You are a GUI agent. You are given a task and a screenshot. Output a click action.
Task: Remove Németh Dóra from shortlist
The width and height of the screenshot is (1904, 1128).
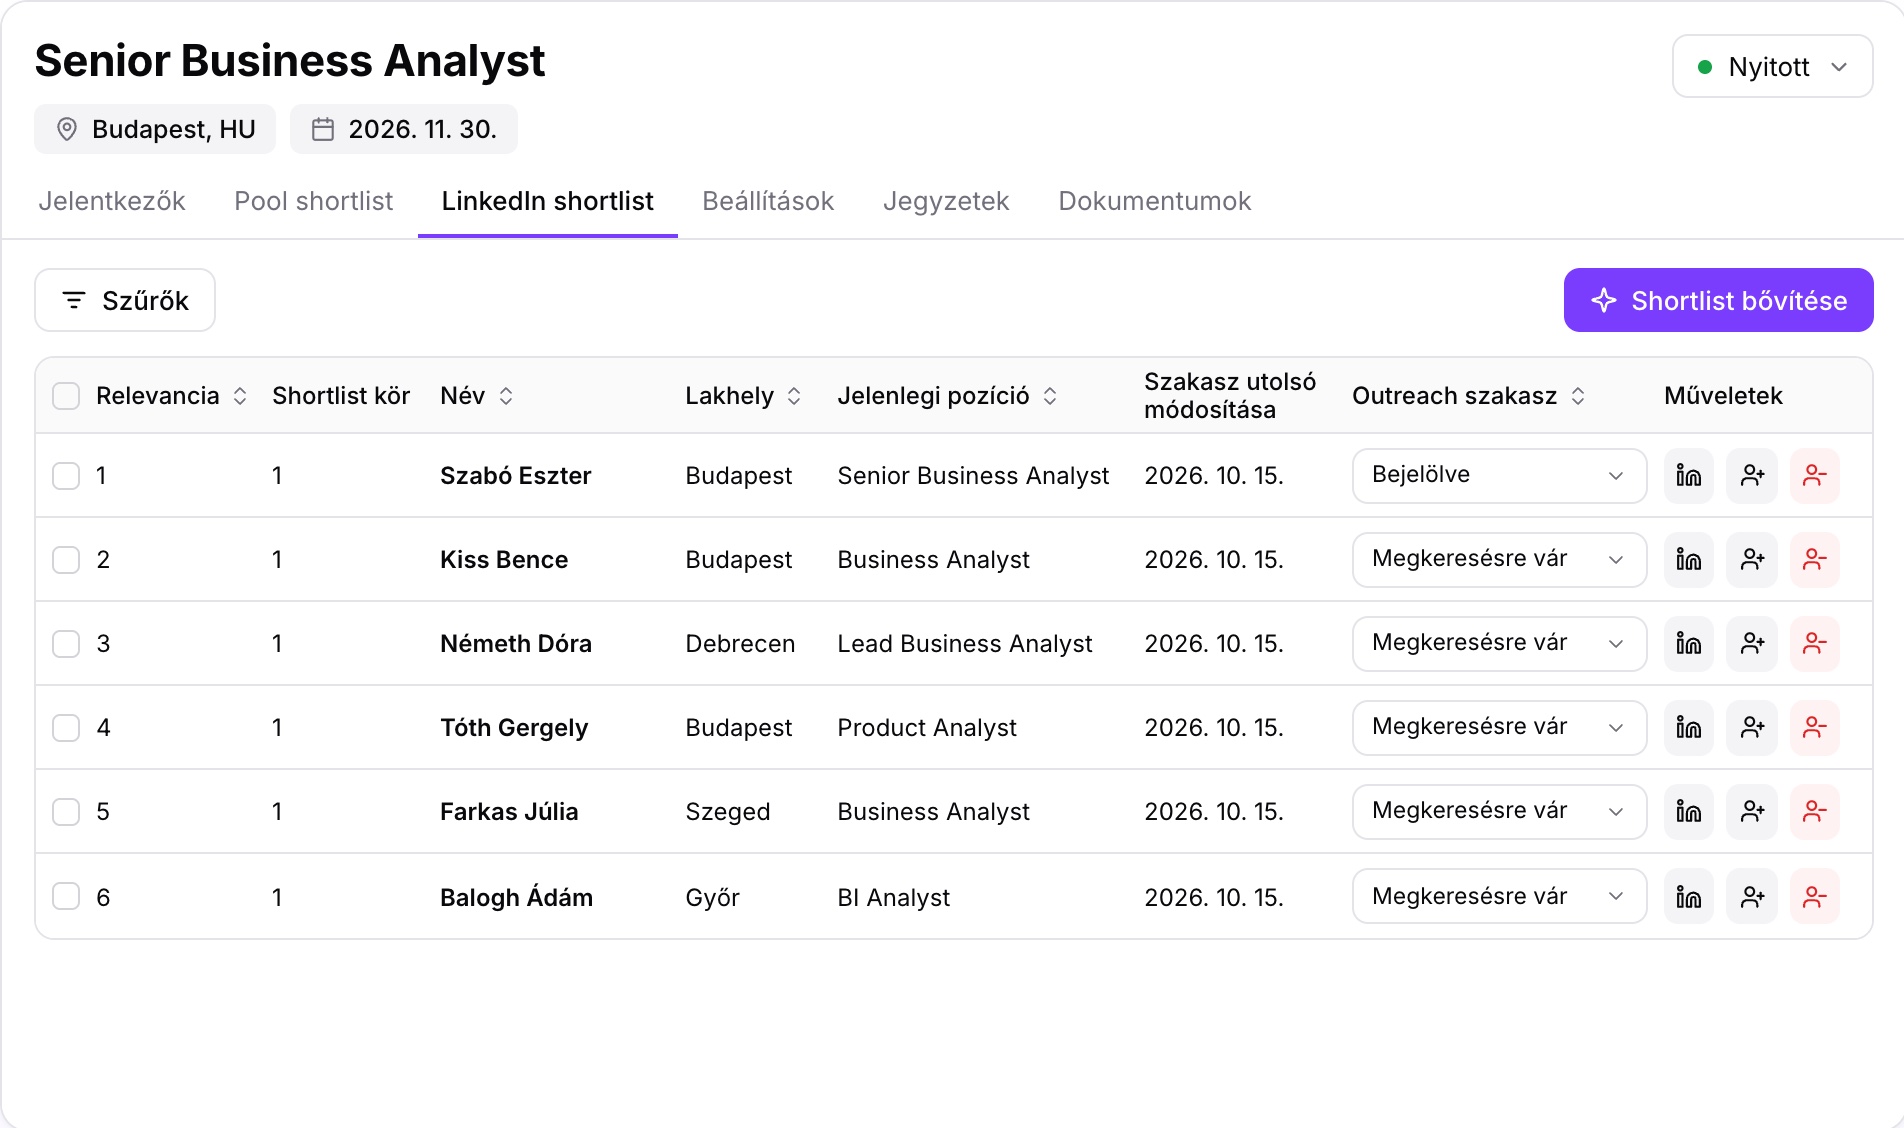click(1815, 643)
